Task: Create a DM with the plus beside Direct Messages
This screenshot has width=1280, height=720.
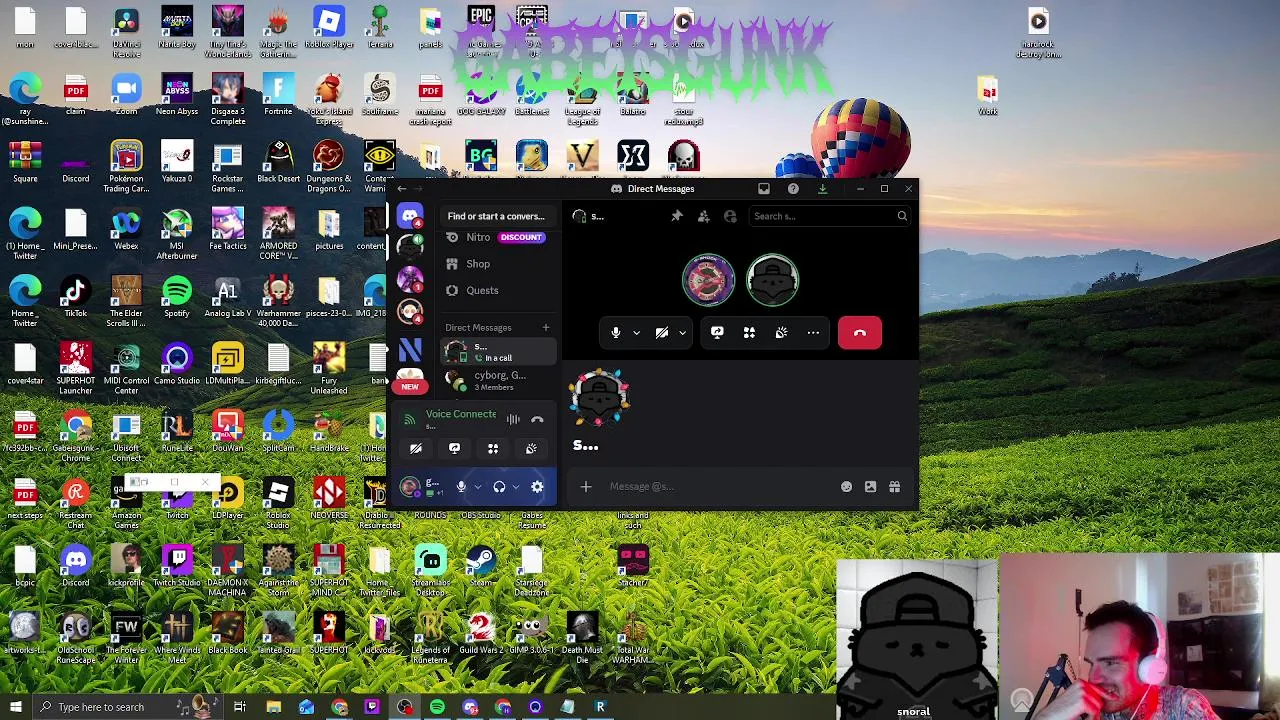Action: pos(545,328)
